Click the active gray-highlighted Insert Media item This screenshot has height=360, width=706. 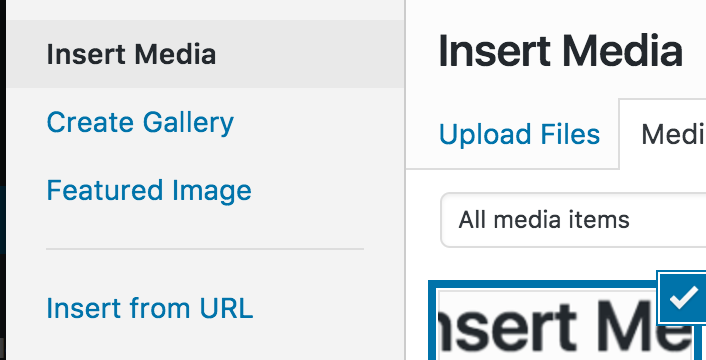point(206,54)
